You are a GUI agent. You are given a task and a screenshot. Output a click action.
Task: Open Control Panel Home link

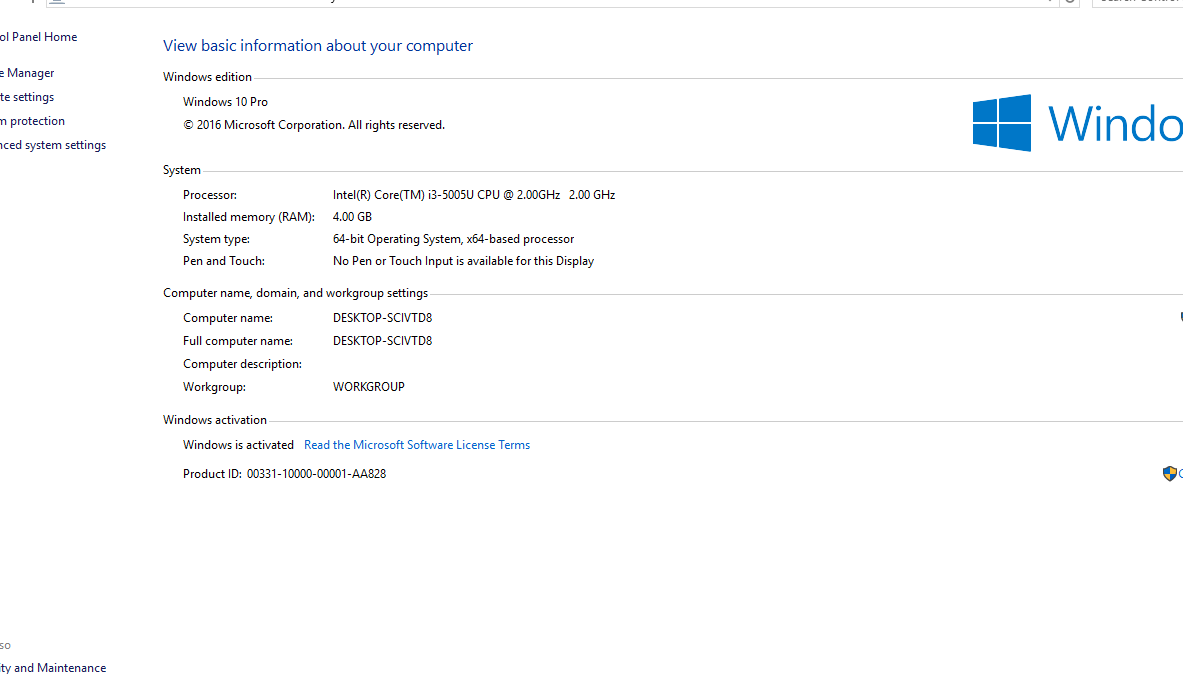click(38, 37)
